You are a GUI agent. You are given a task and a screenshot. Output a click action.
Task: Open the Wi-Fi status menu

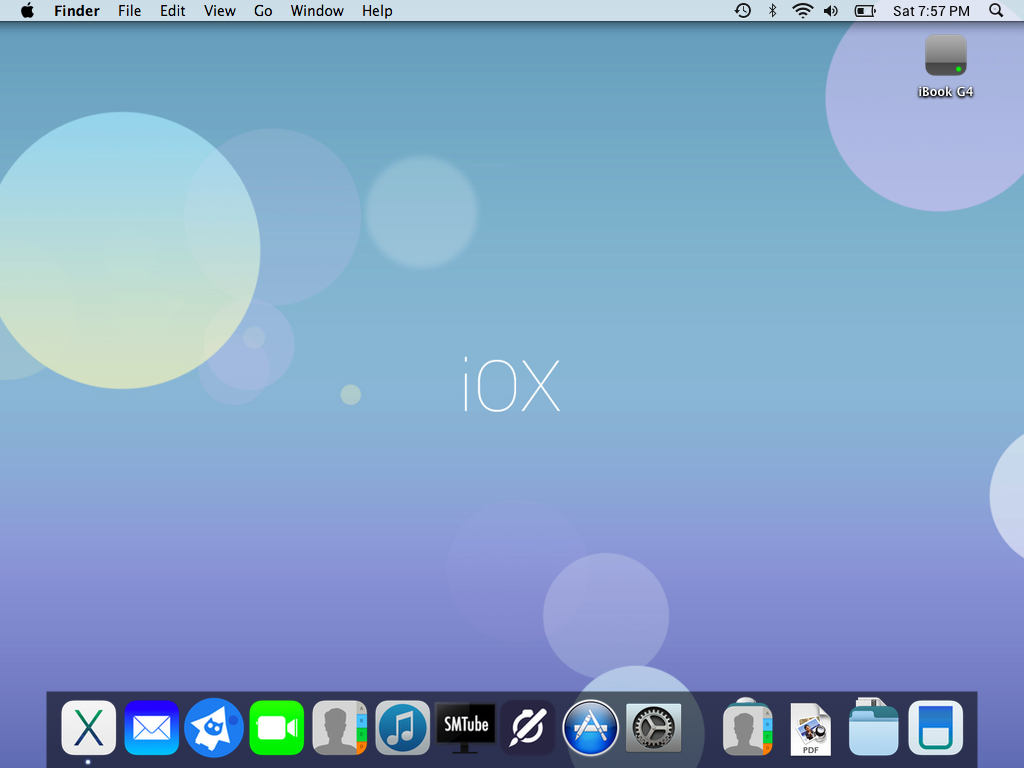[802, 10]
